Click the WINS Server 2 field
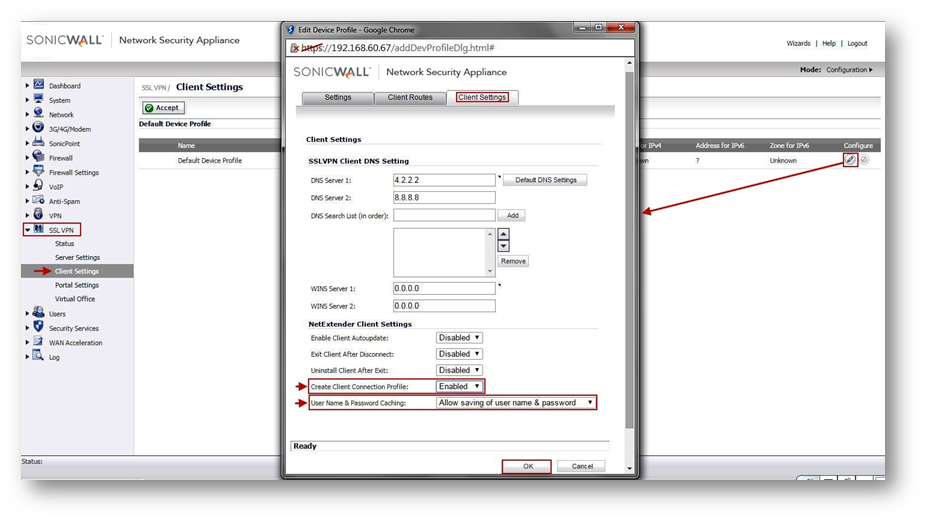 [444, 306]
